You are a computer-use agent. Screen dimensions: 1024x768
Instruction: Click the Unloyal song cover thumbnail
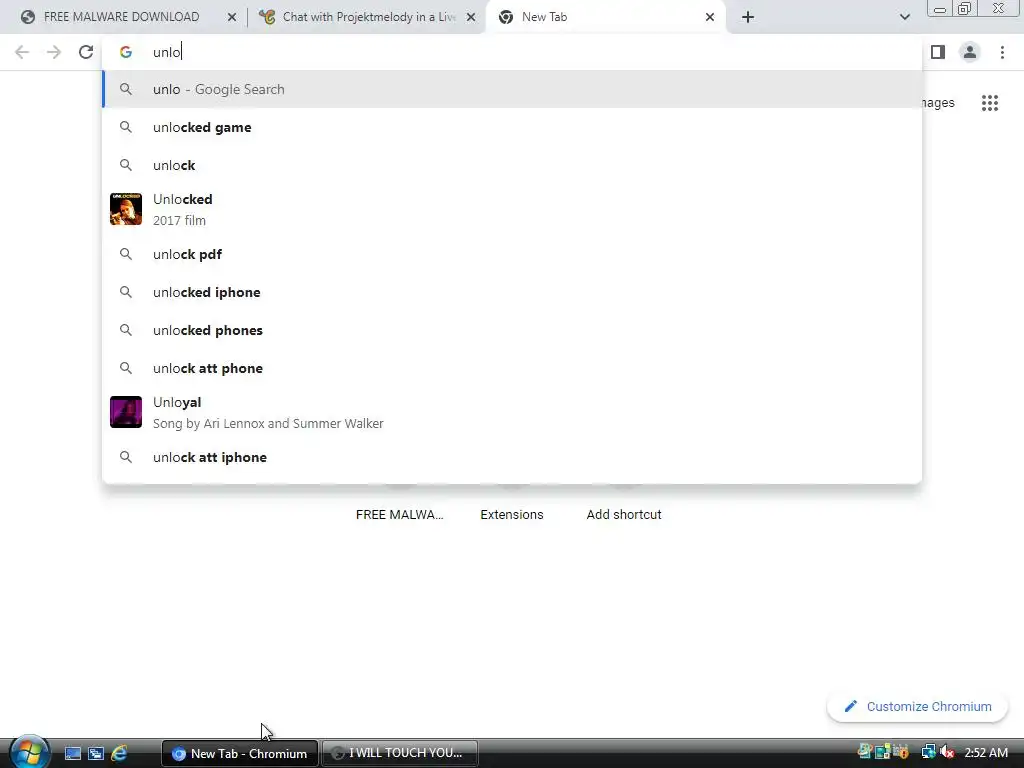[126, 412]
